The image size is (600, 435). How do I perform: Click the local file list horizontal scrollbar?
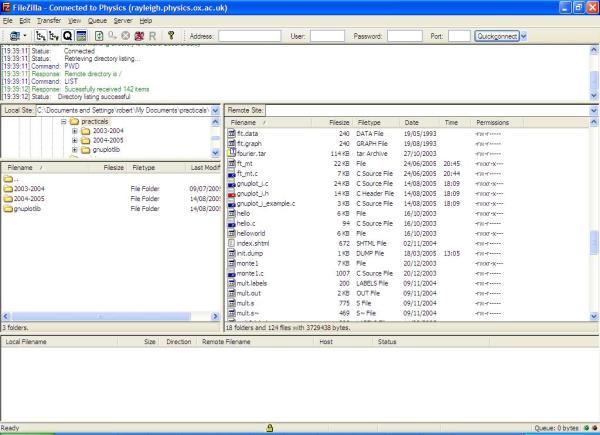[101, 316]
